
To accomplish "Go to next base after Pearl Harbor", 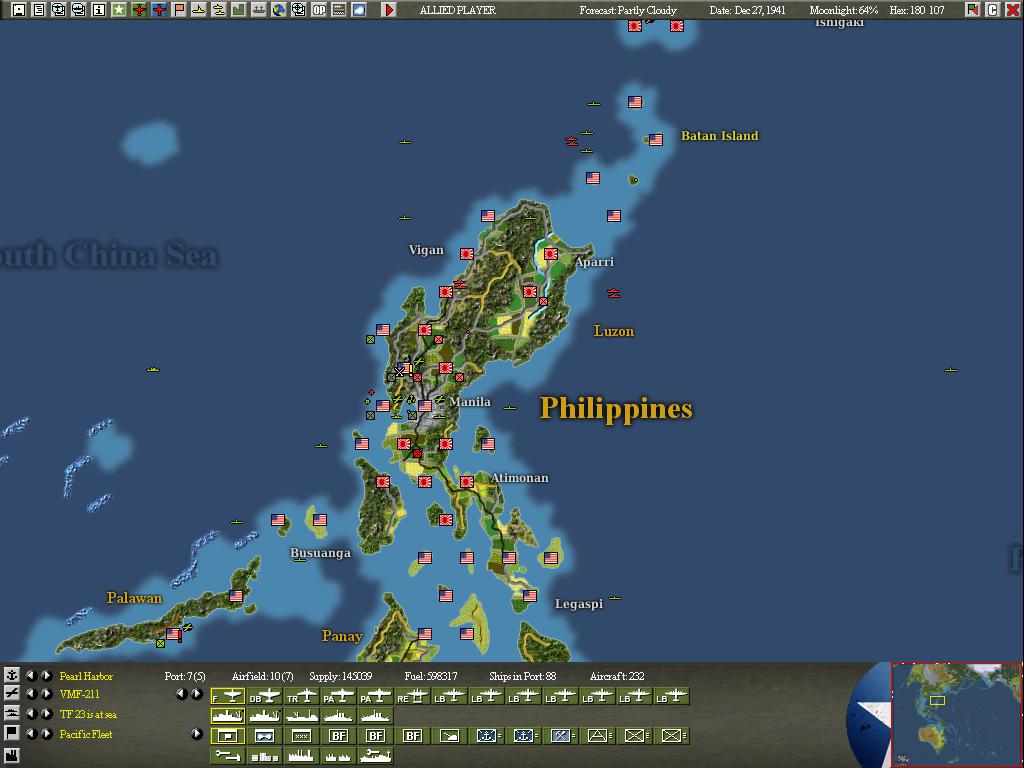I will [x=47, y=675].
